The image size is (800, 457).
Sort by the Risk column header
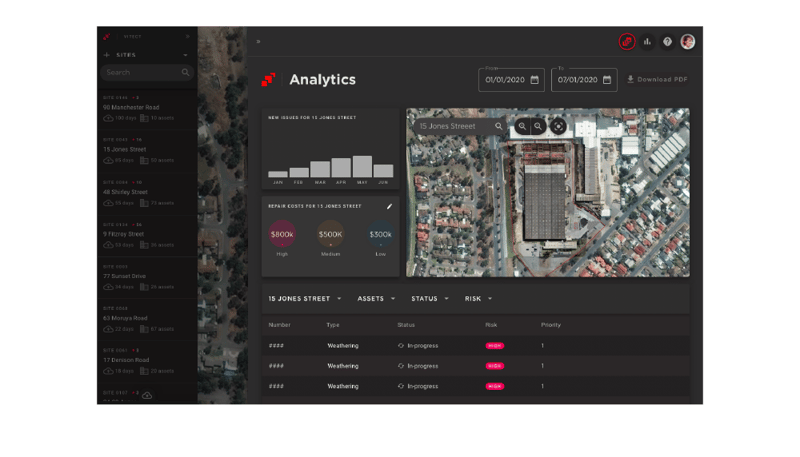tap(491, 325)
